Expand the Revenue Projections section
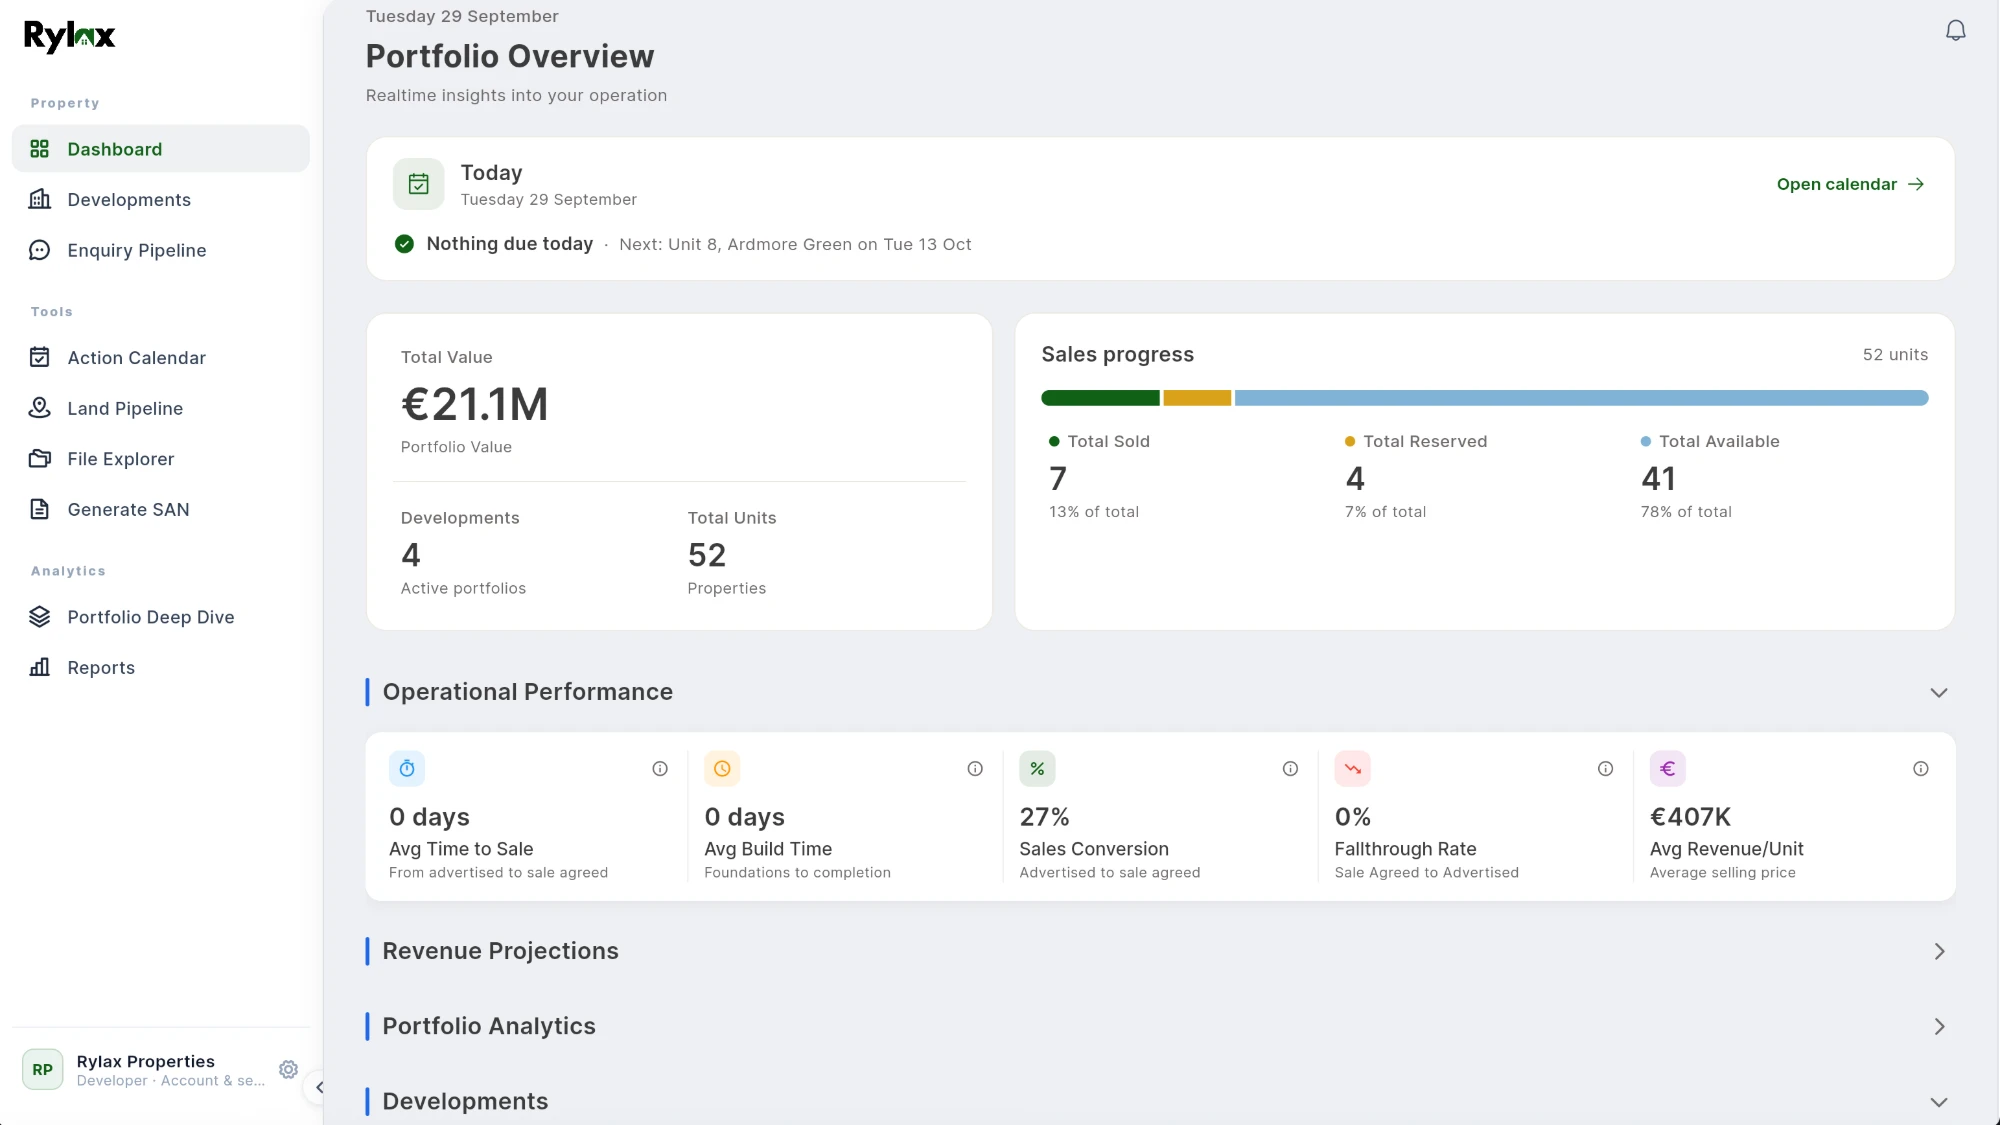Screen dimensions: 2000x1125 1939,952
